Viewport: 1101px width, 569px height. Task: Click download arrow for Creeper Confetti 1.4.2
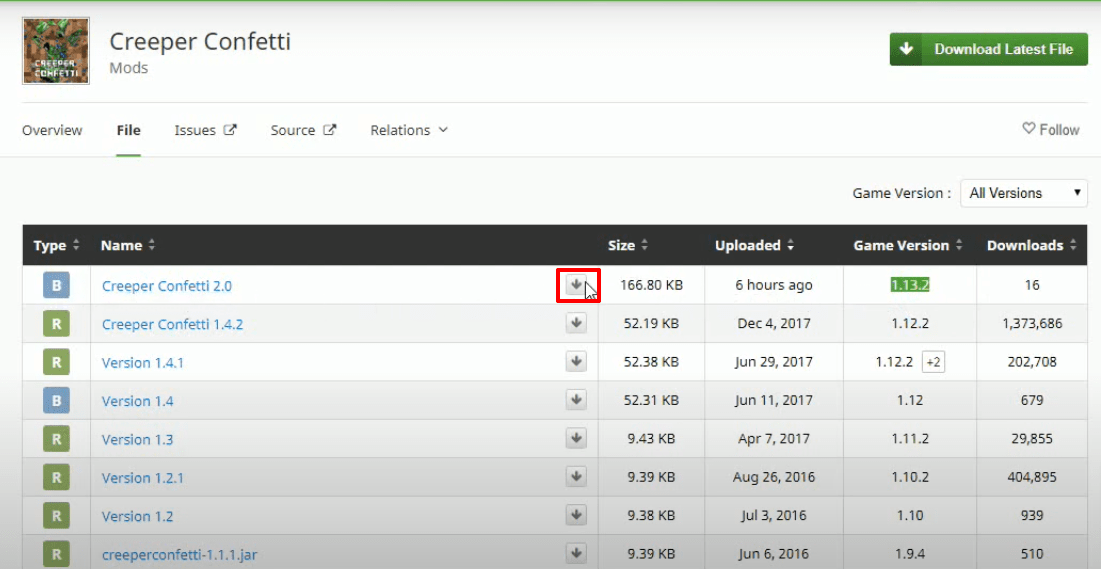(x=576, y=323)
